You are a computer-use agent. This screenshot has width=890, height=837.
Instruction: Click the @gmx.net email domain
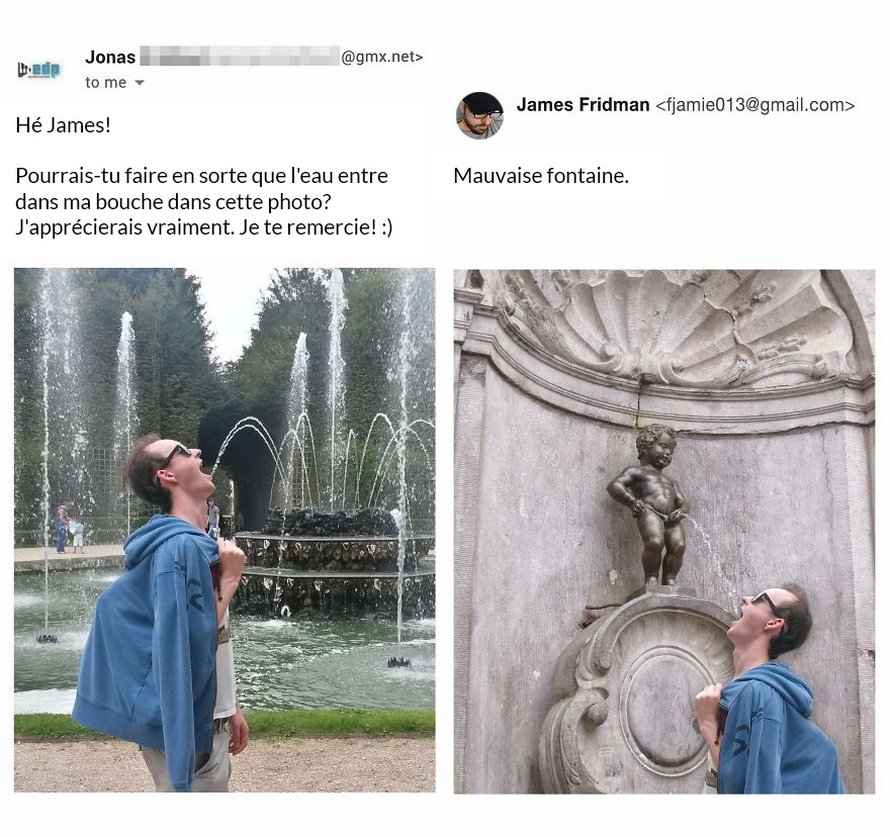pyautogui.click(x=381, y=57)
